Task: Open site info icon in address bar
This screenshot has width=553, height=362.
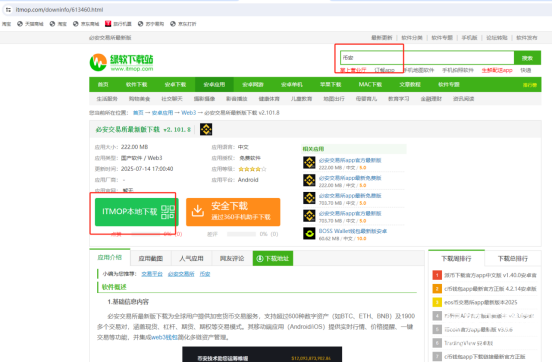Action: tap(8, 10)
